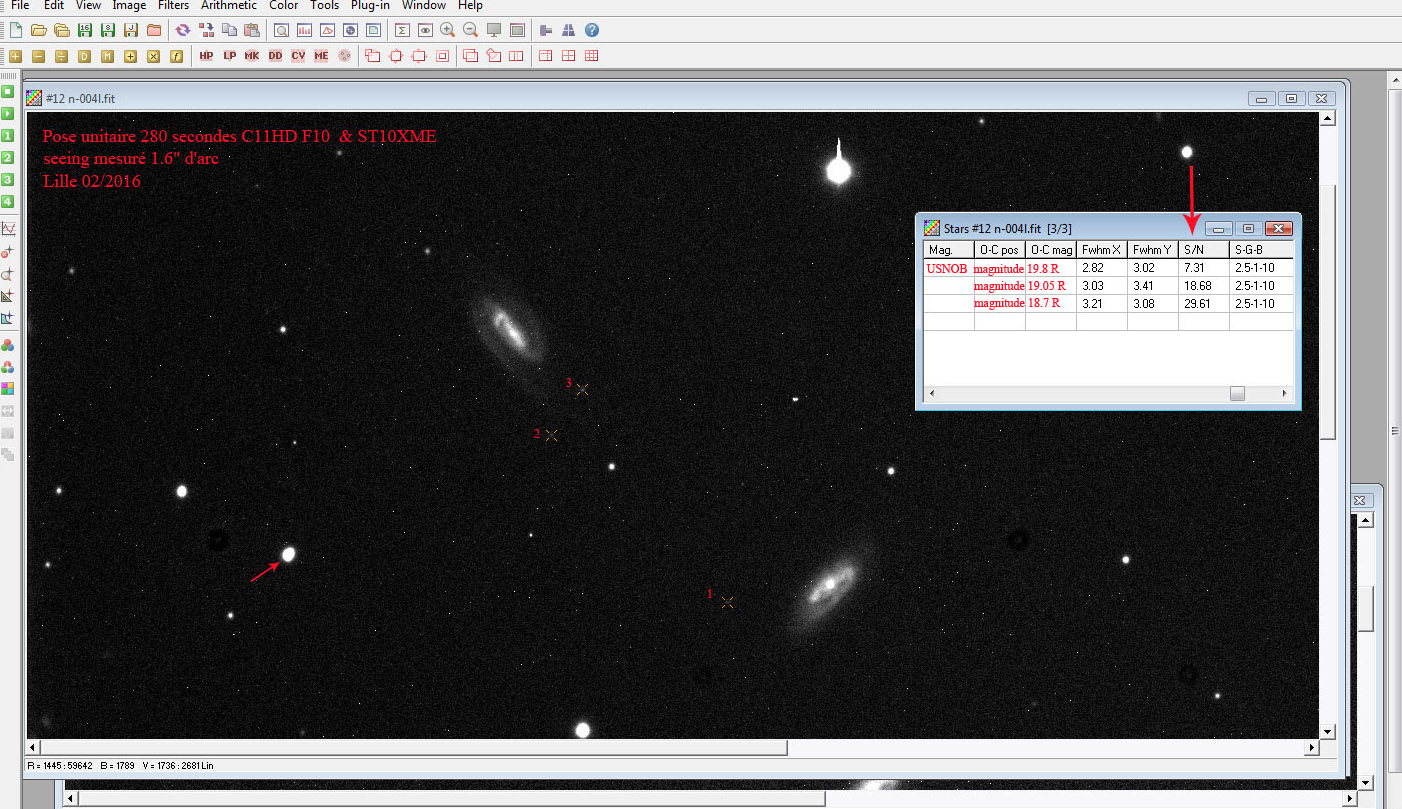
Task: Save image with the J disk icon
Action: pos(130,30)
